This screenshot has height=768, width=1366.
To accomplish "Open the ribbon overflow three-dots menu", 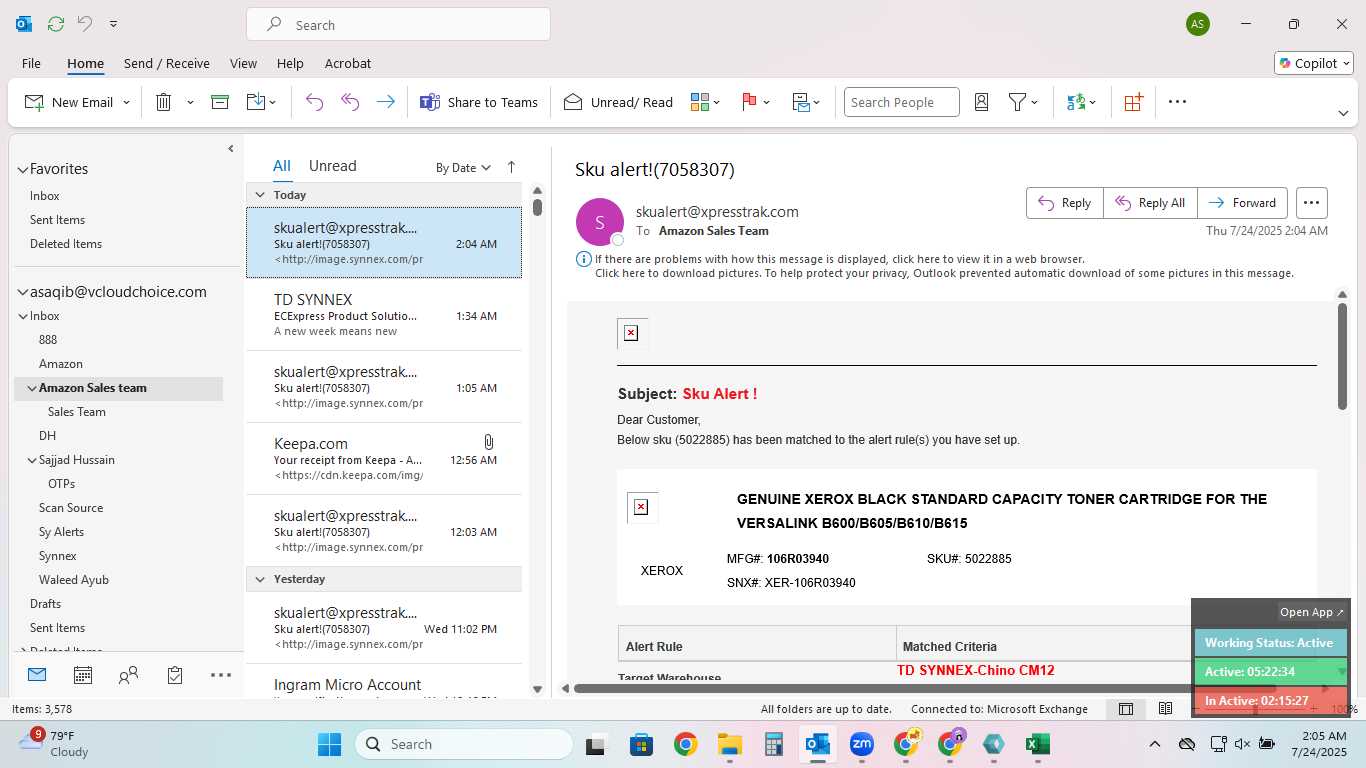I will pos(1177,102).
